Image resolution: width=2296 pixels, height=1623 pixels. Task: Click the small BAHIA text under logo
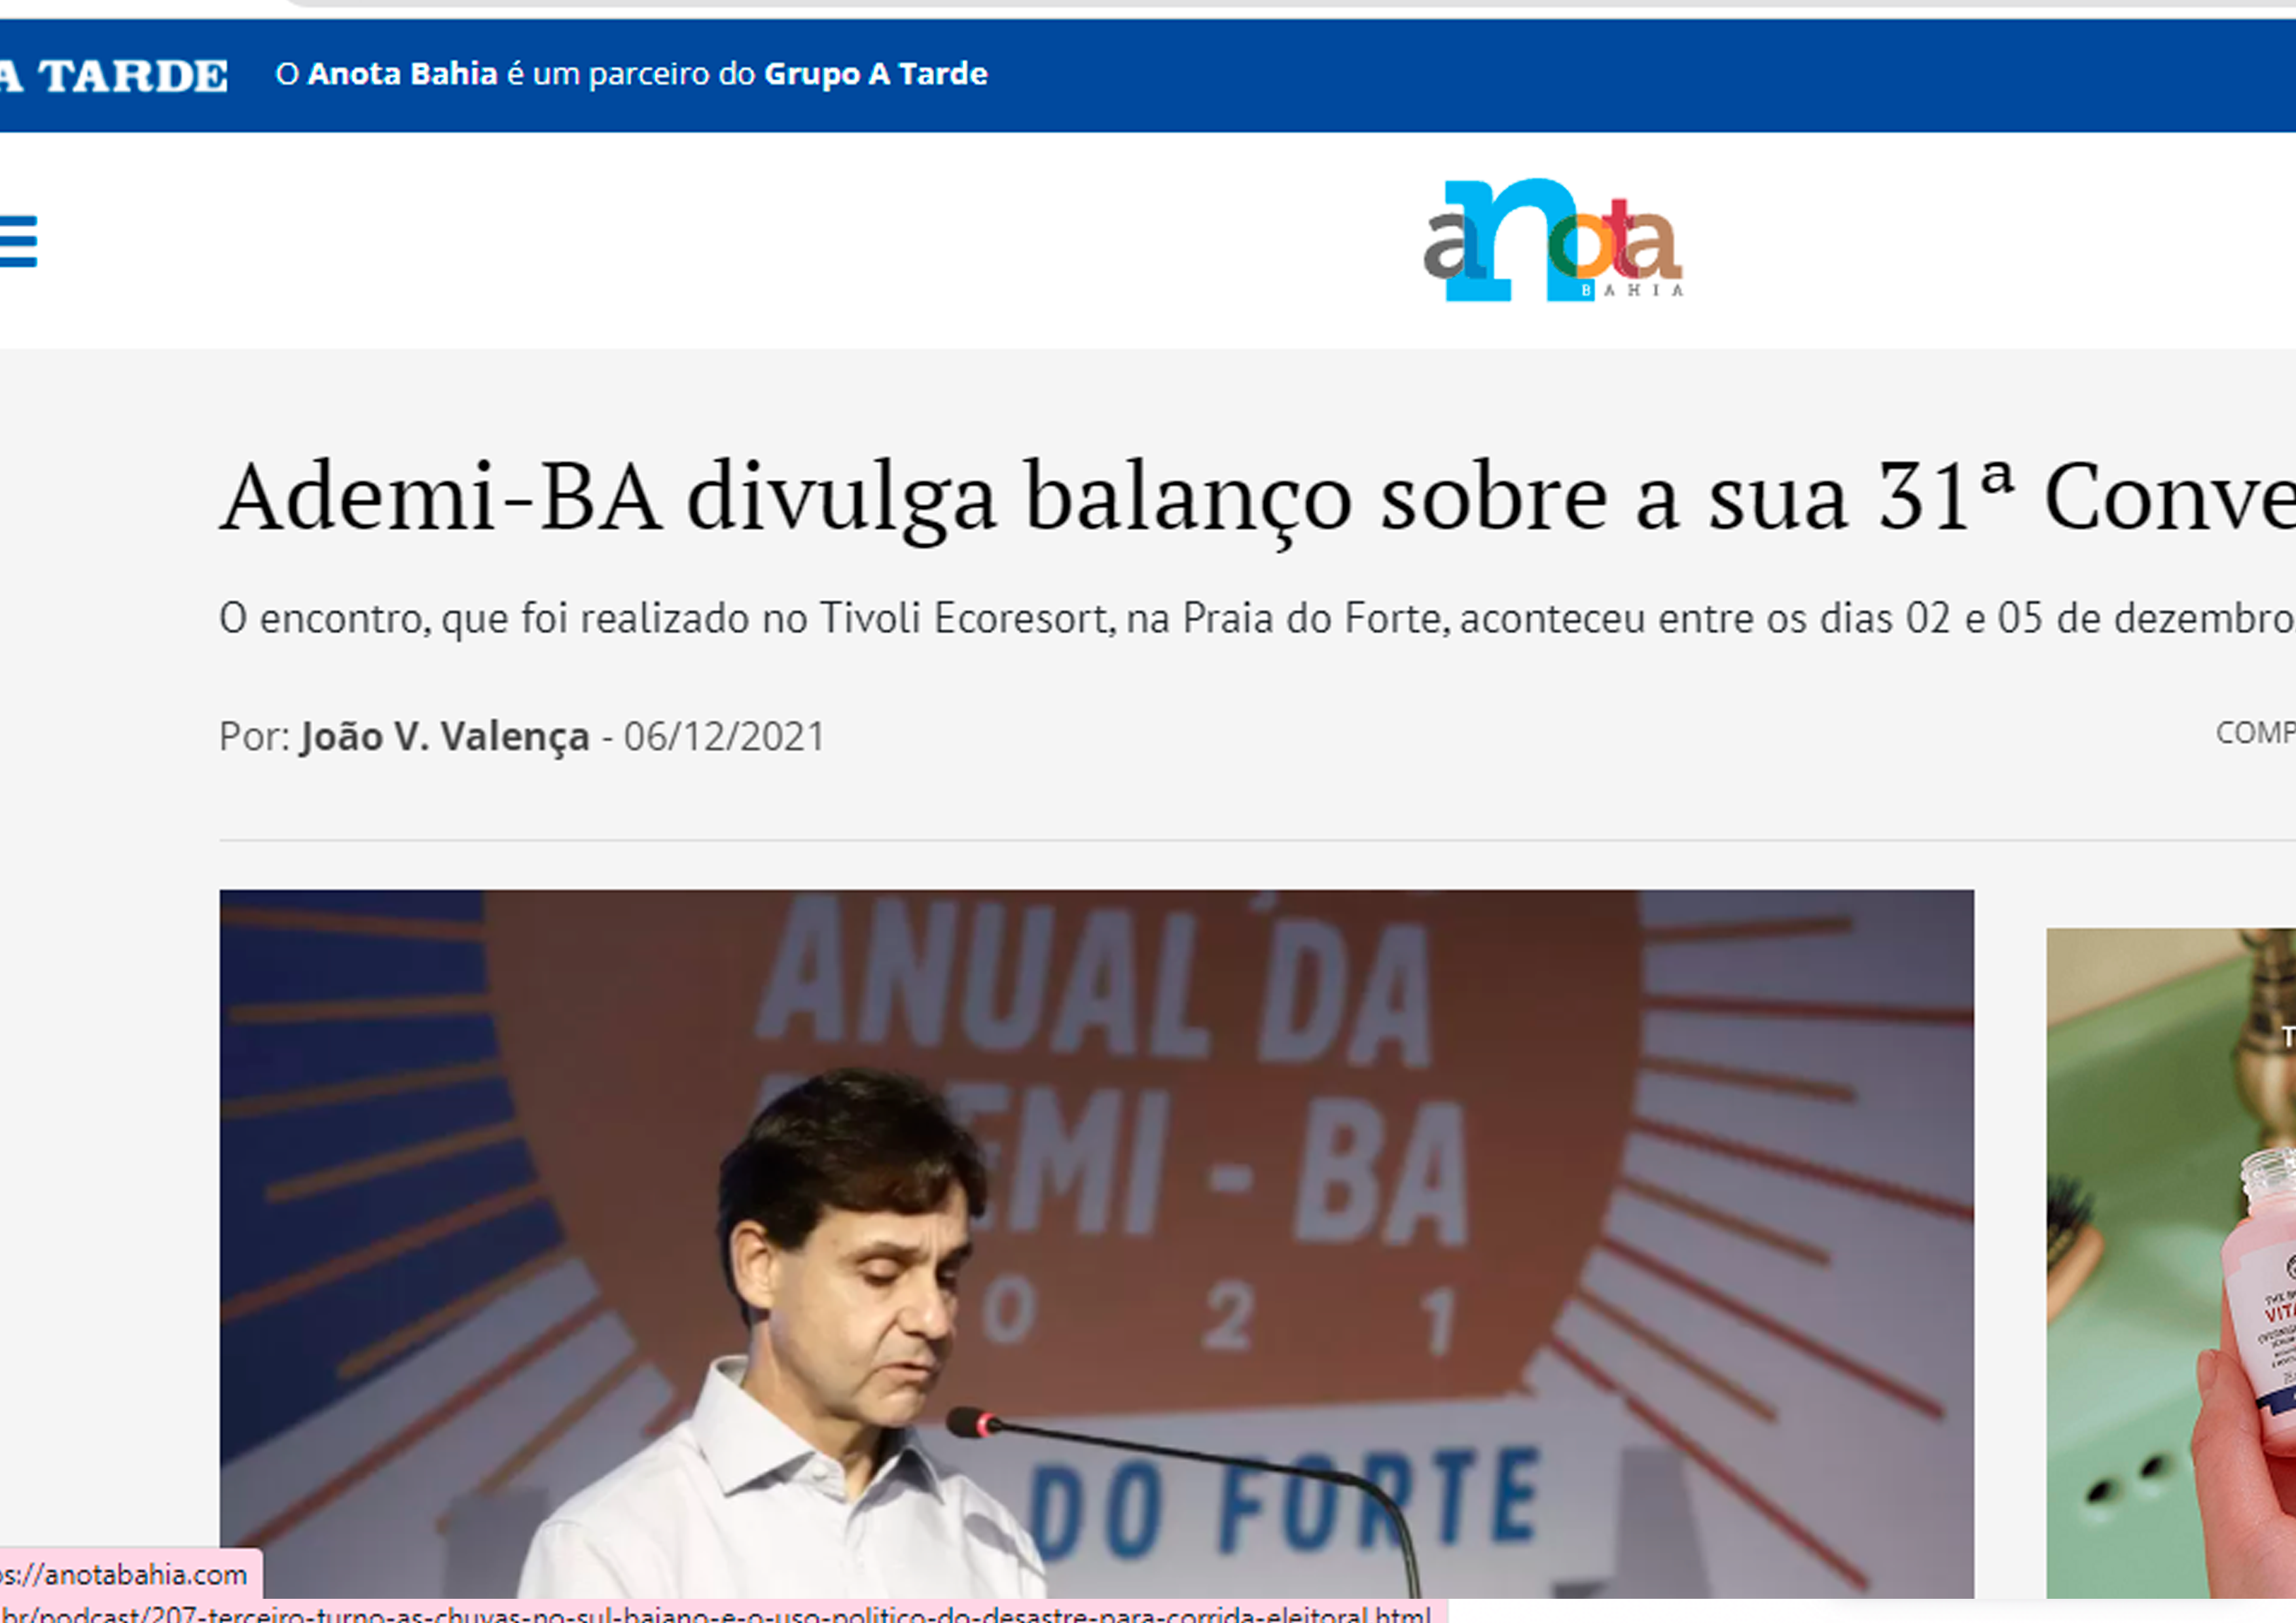tap(1632, 290)
